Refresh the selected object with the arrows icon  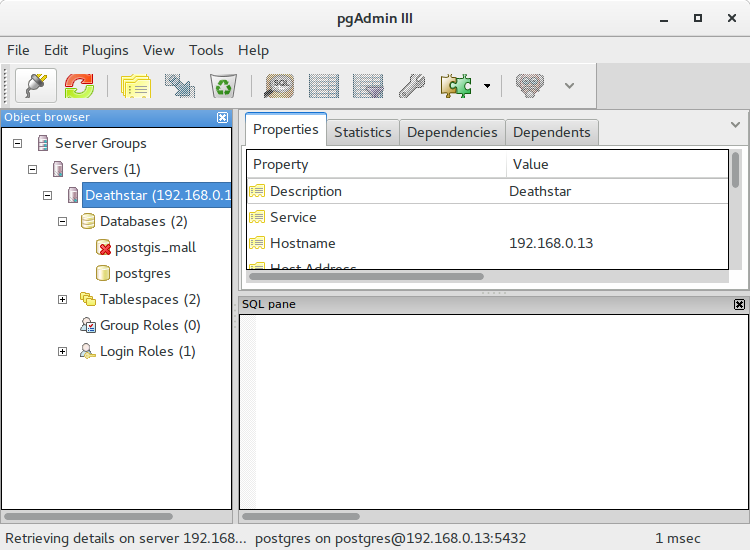[x=79, y=86]
